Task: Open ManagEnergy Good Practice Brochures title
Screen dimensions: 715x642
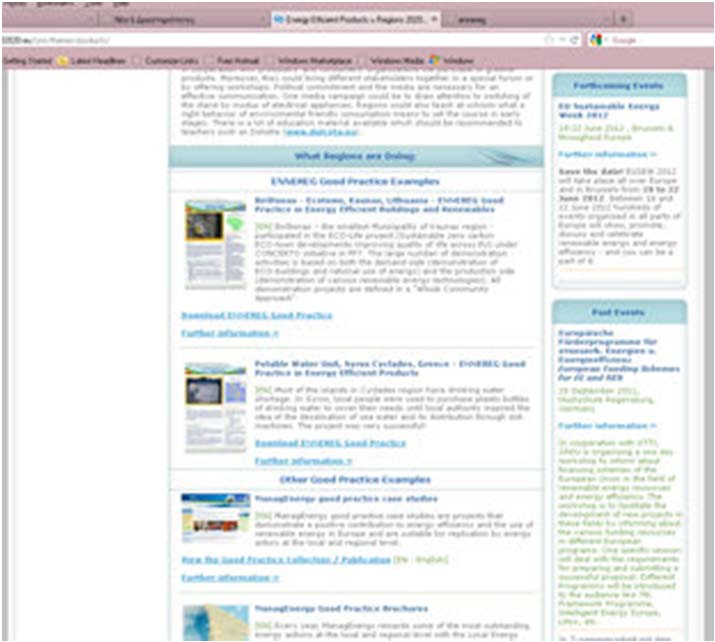Action: tap(341, 609)
